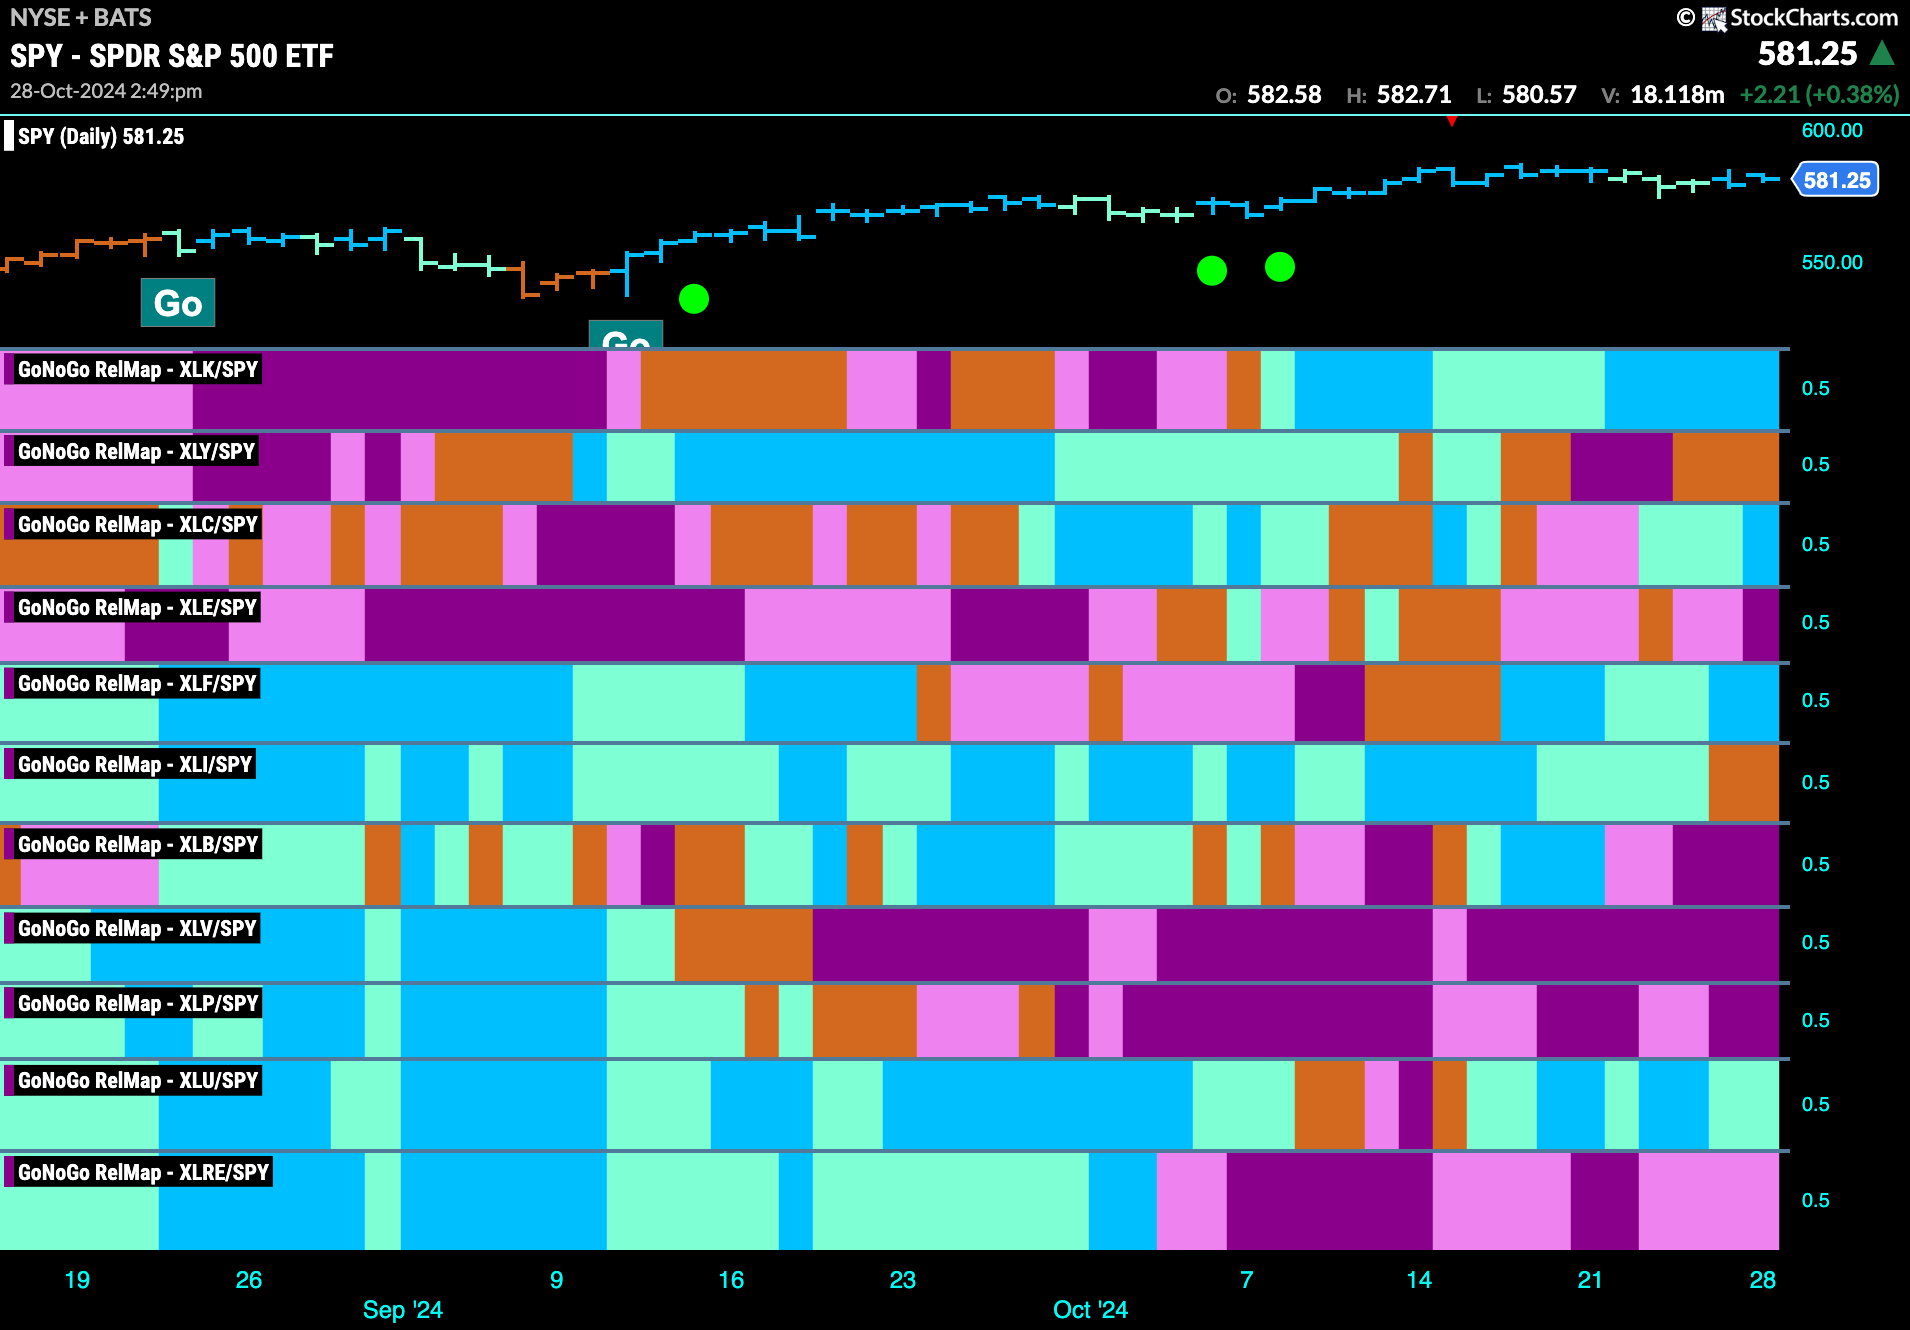Click the 600.00 price axis label
Image resolution: width=1910 pixels, height=1330 pixels.
point(1832,130)
